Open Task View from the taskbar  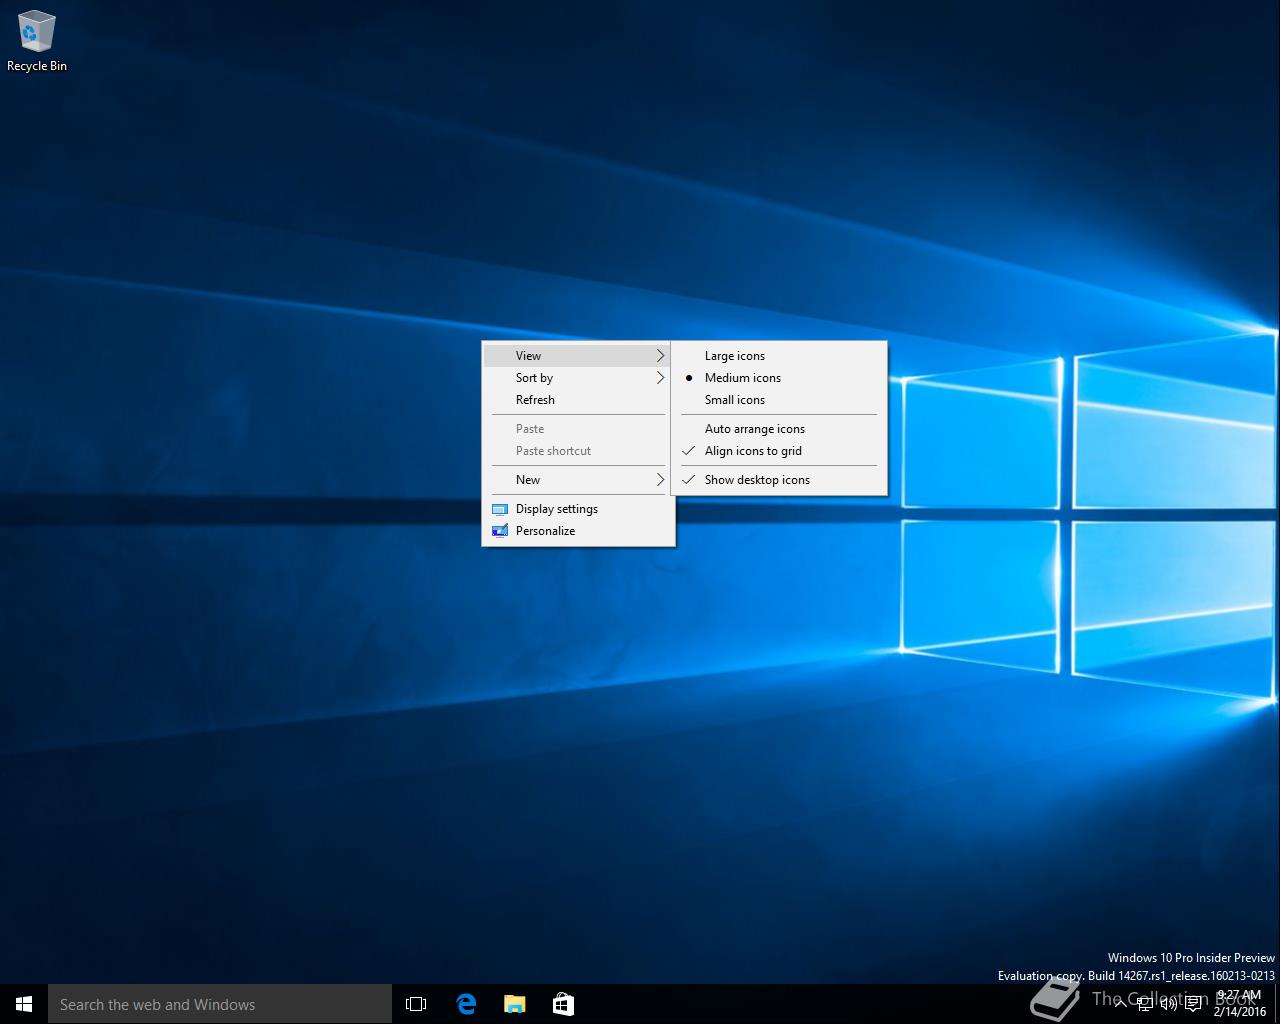pos(416,1004)
